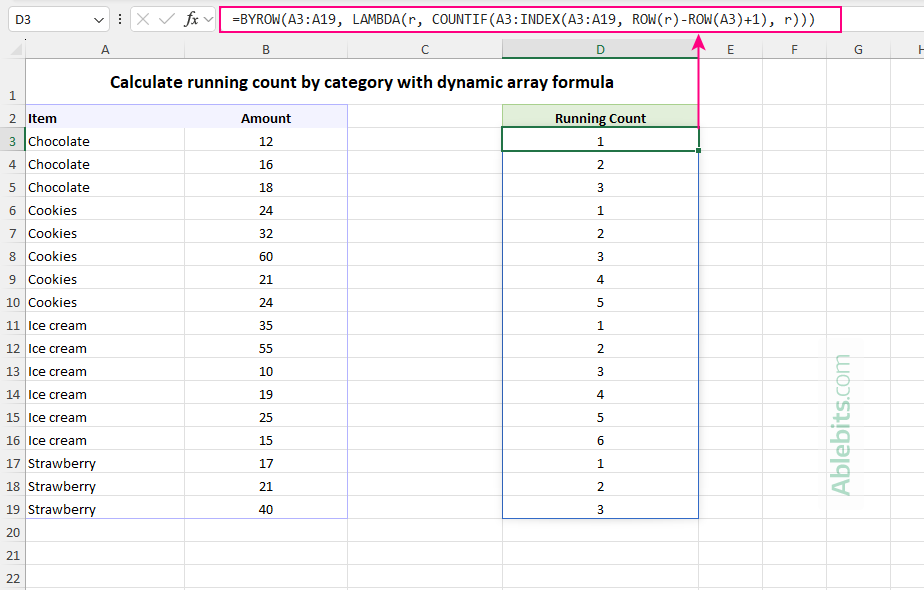Select column D header

point(600,50)
